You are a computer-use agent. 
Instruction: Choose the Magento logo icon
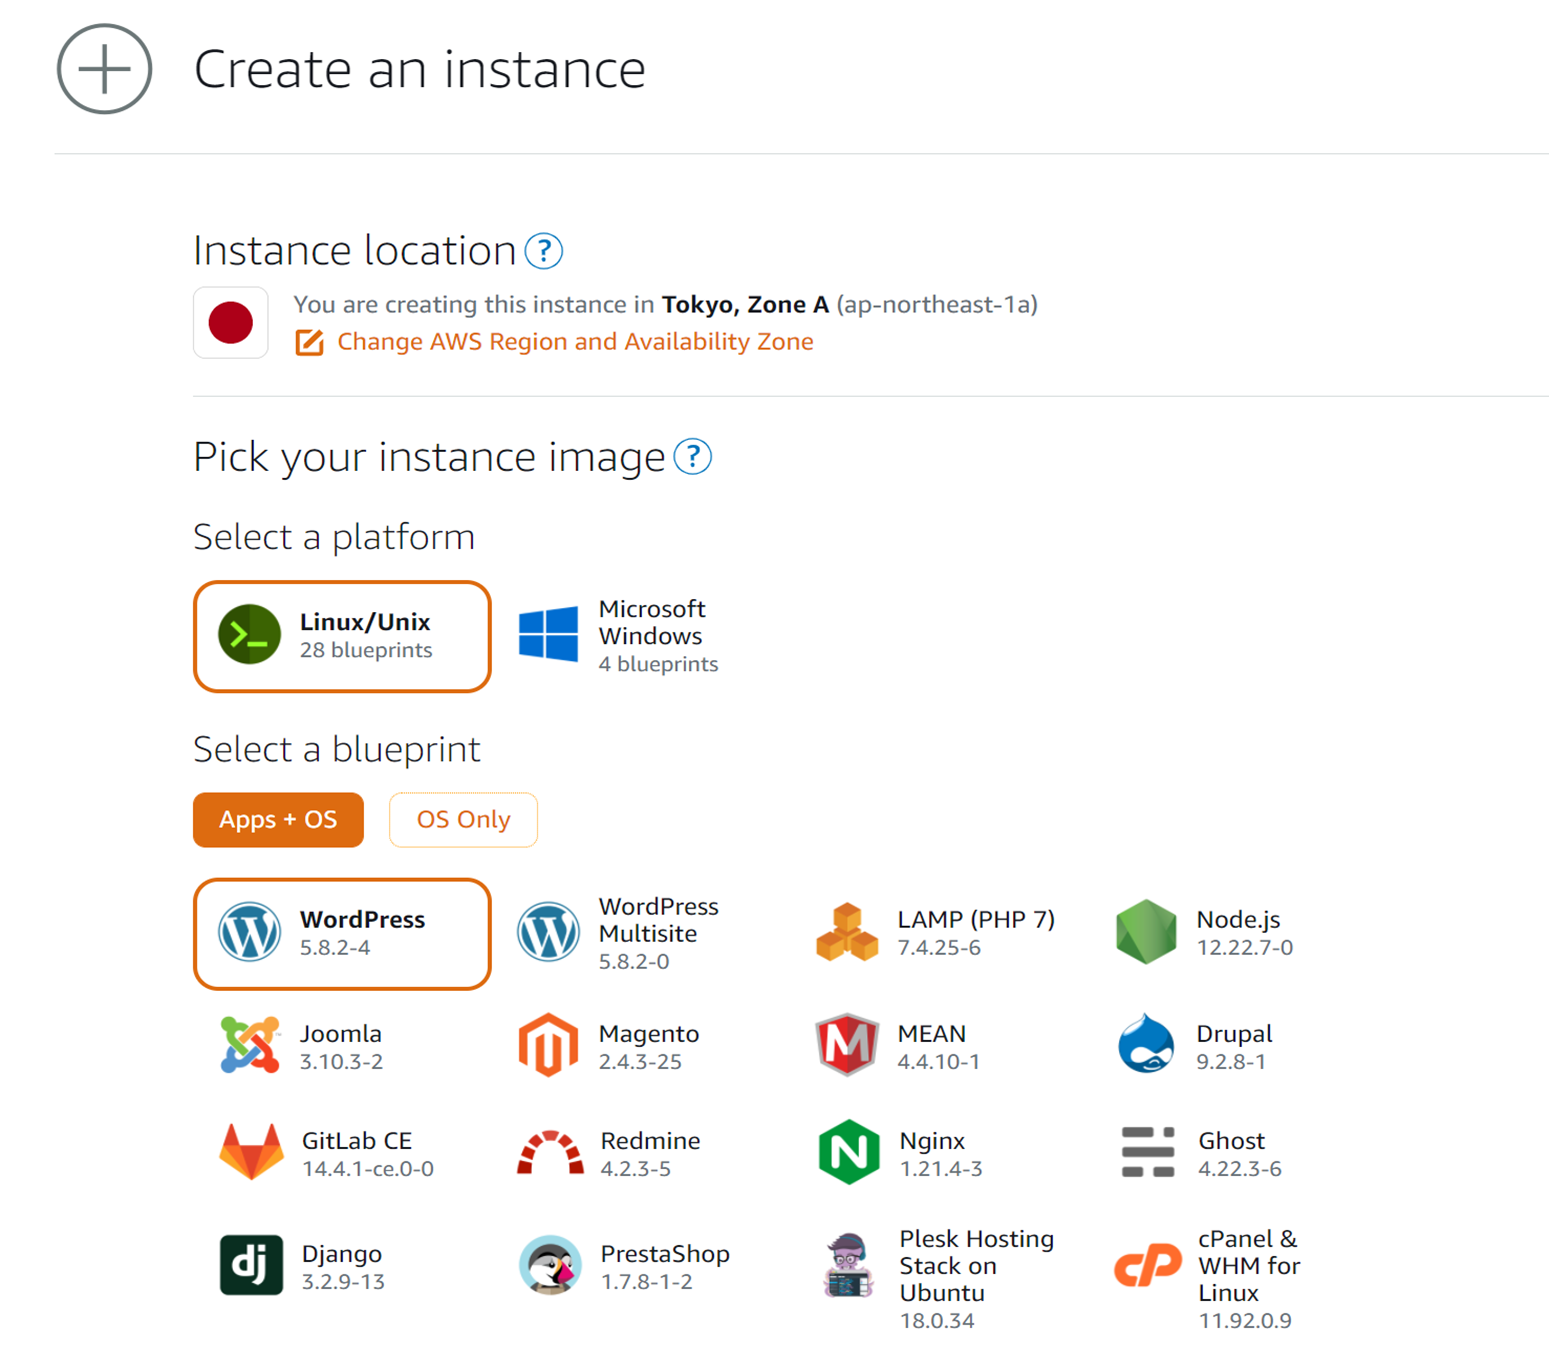pos(548,1045)
